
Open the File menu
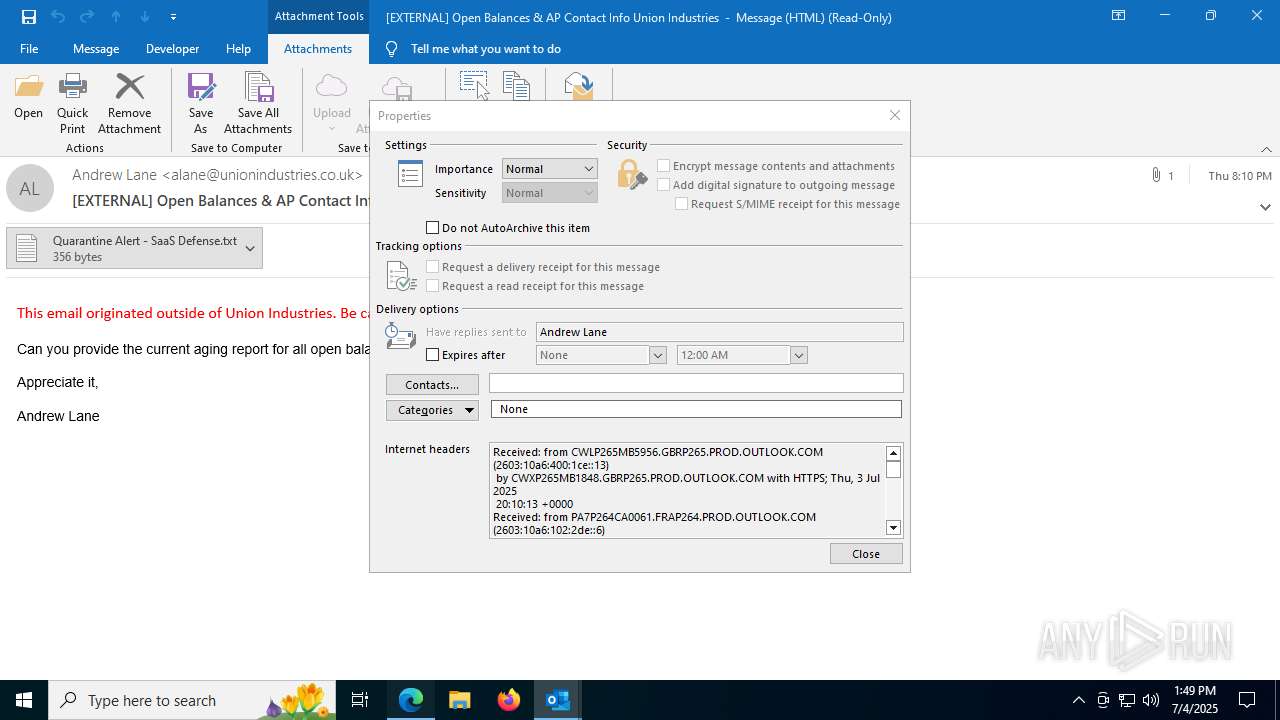coord(29,49)
